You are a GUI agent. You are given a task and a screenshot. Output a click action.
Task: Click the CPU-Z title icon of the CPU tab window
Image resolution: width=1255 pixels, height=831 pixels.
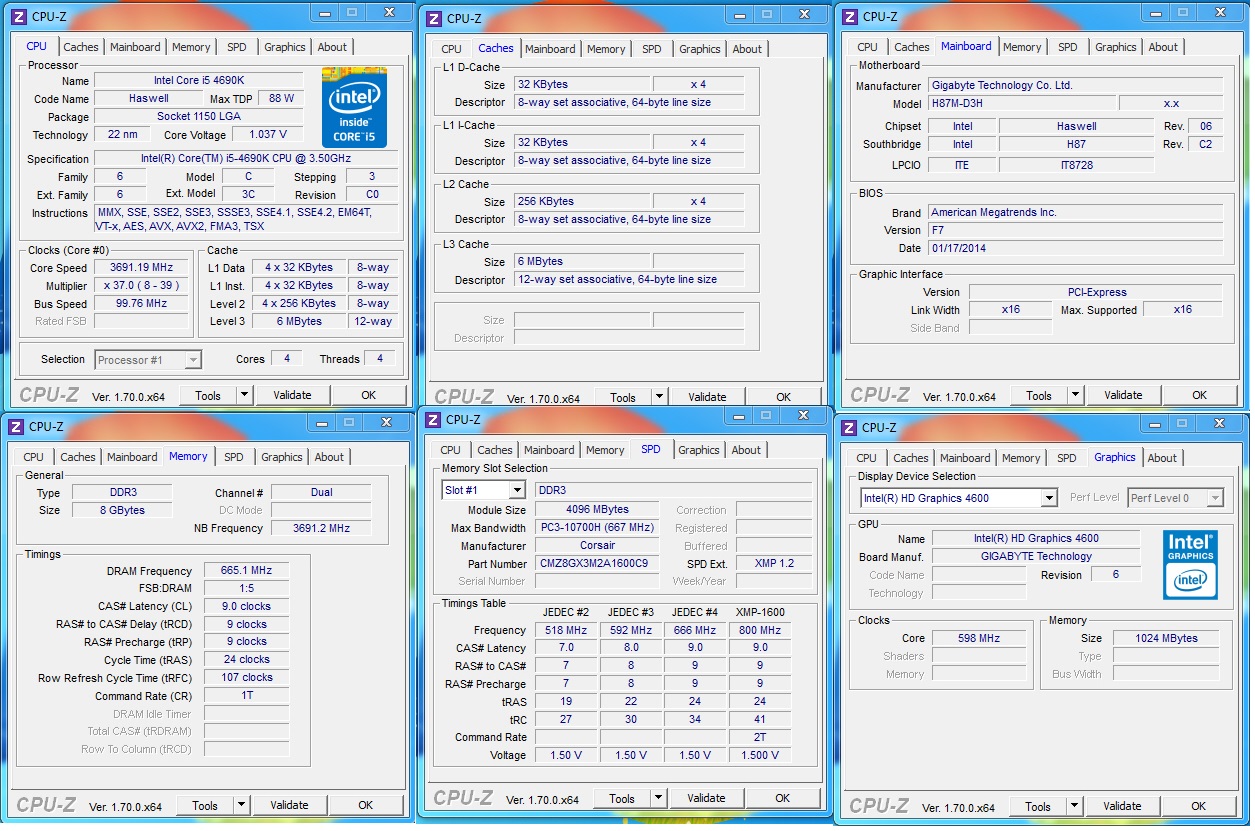coord(17,17)
